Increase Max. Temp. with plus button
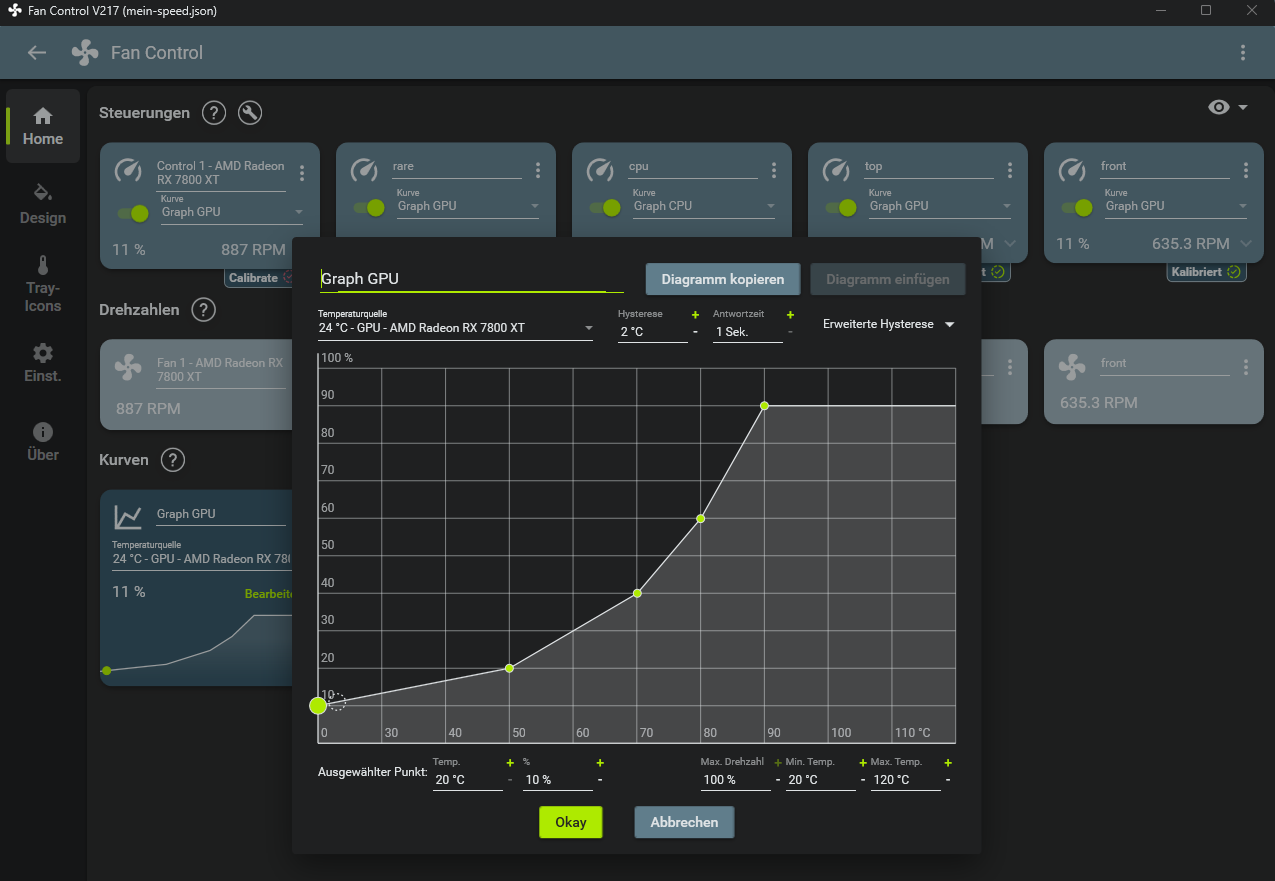1275x881 pixels. (x=948, y=762)
